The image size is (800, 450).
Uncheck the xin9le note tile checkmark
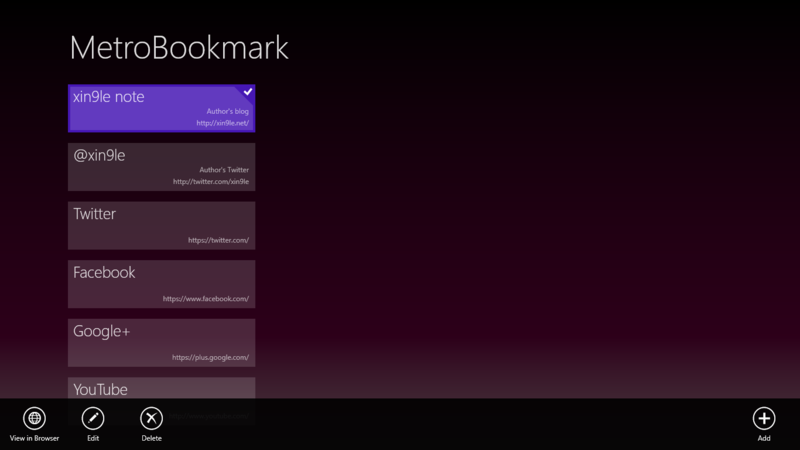point(247,92)
